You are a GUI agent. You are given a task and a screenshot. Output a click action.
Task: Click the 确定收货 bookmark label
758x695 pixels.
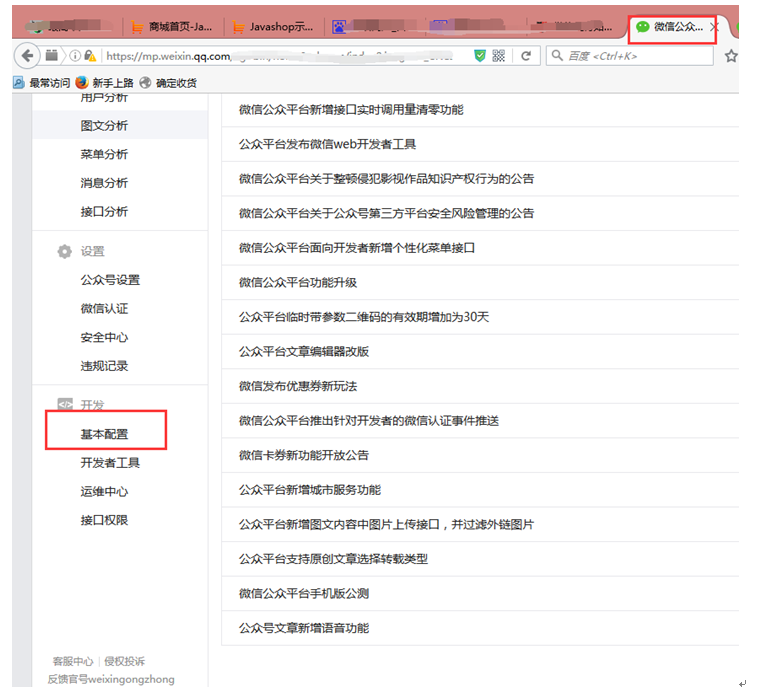coord(176,83)
